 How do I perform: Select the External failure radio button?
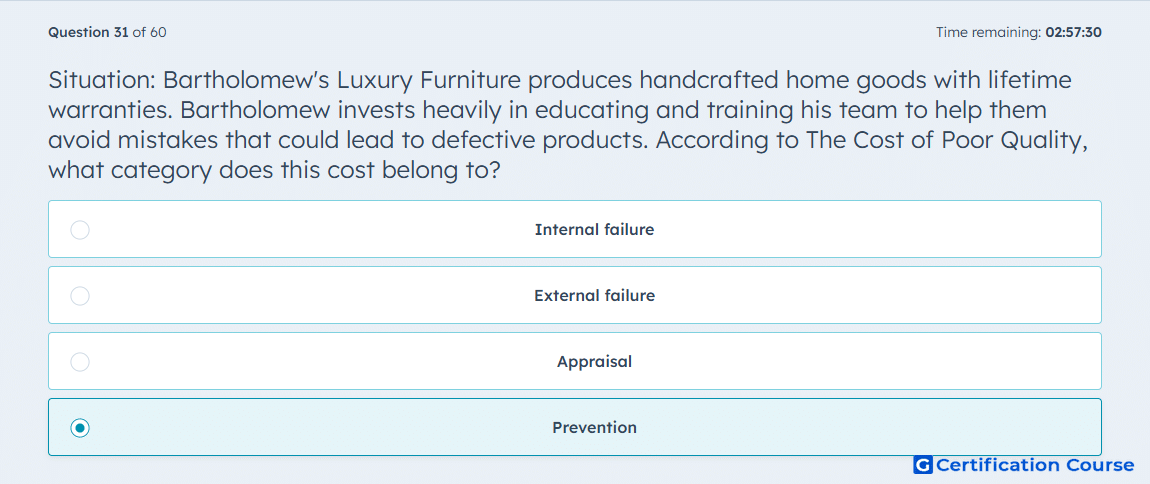[x=80, y=296]
